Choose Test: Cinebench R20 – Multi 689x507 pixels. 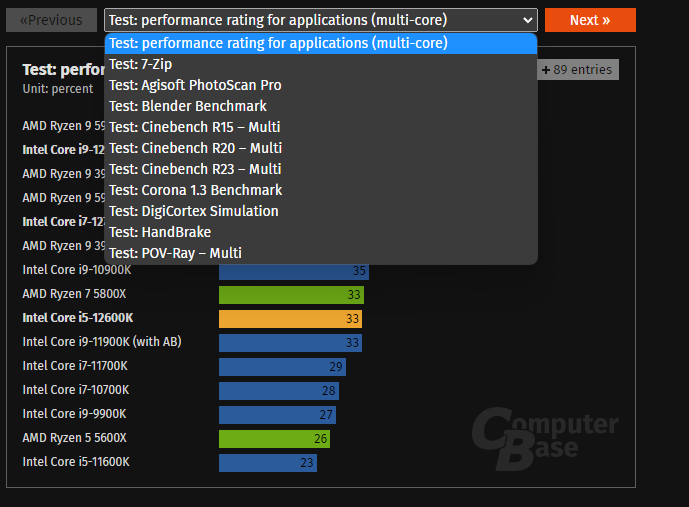(x=321, y=148)
